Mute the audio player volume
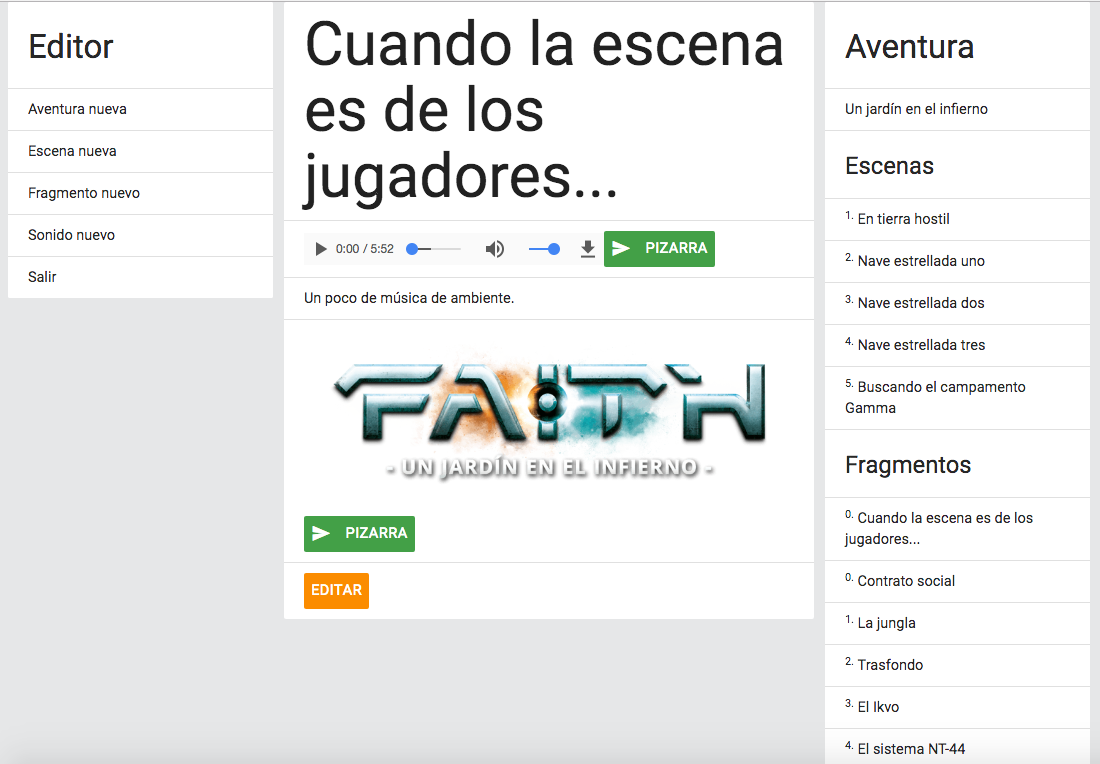The width and height of the screenshot is (1100, 764). click(495, 249)
